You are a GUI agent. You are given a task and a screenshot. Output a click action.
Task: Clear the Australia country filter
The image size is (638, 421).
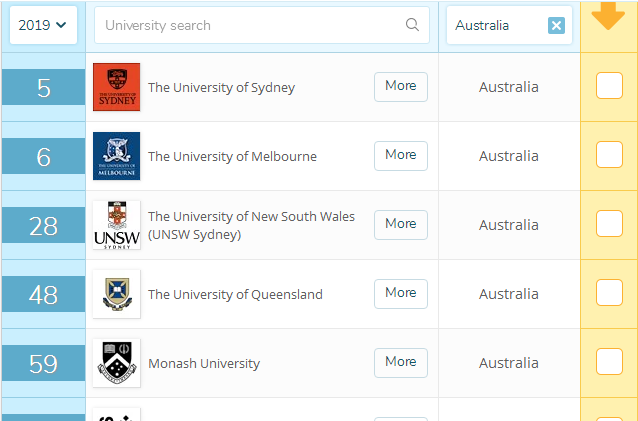[x=556, y=25]
